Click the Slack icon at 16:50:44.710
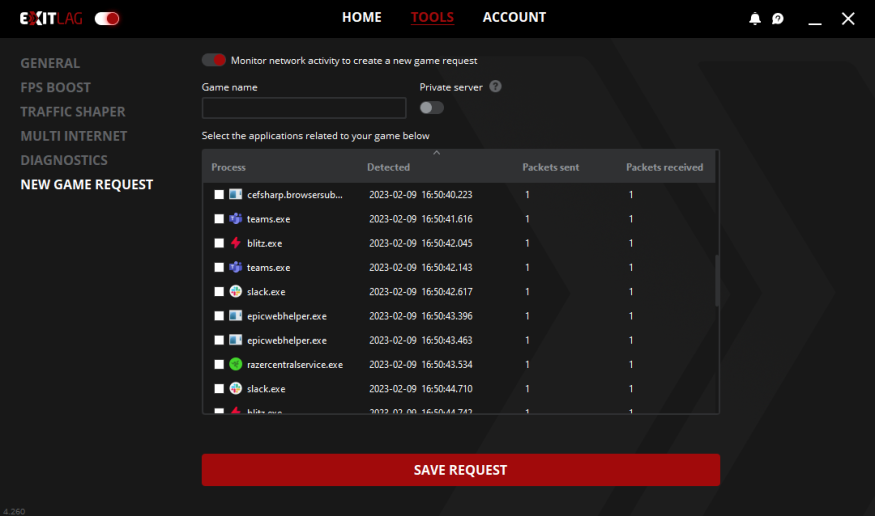This screenshot has width=875, height=516. click(x=235, y=388)
